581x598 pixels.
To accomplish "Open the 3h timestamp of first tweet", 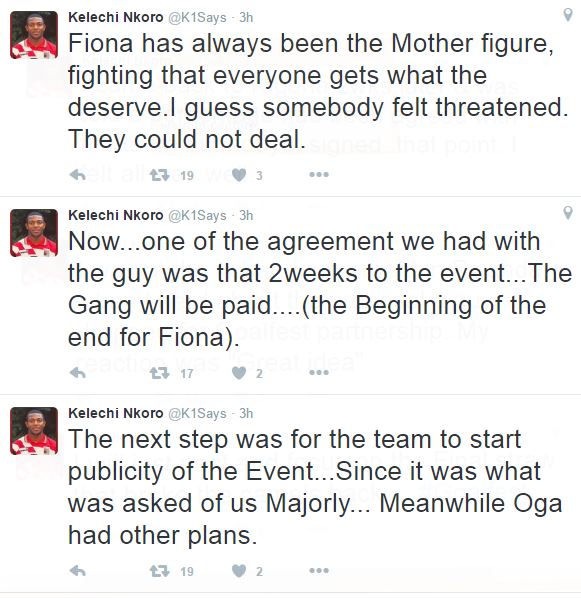I will [246, 18].
